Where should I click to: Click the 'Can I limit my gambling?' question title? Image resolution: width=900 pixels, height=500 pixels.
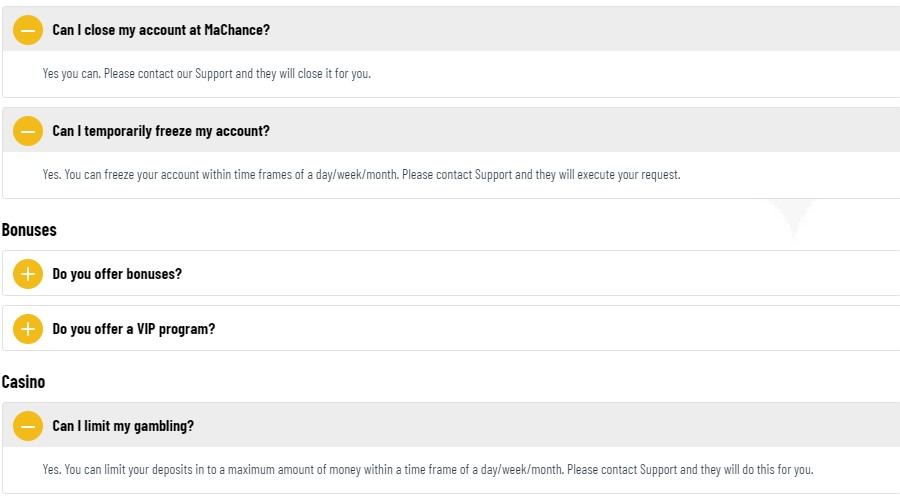click(123, 426)
